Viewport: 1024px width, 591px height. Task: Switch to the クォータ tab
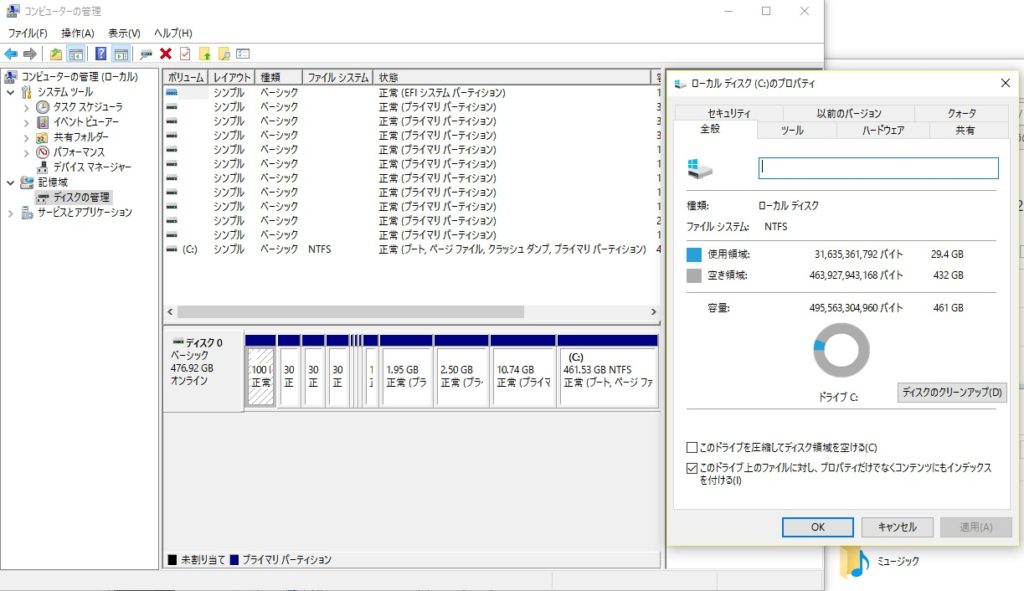(x=962, y=113)
